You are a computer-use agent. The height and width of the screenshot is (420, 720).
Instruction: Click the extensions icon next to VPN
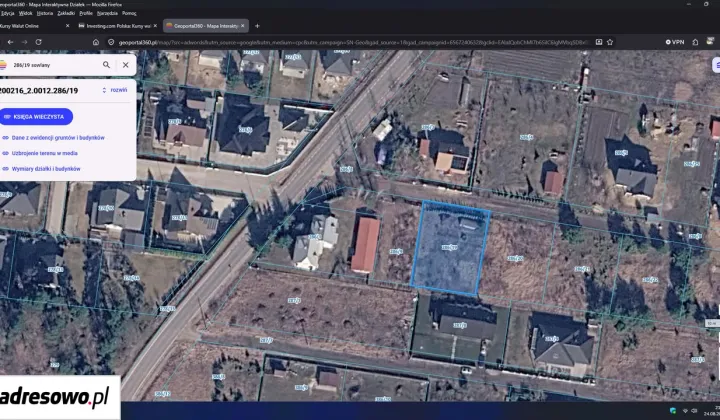click(695, 42)
